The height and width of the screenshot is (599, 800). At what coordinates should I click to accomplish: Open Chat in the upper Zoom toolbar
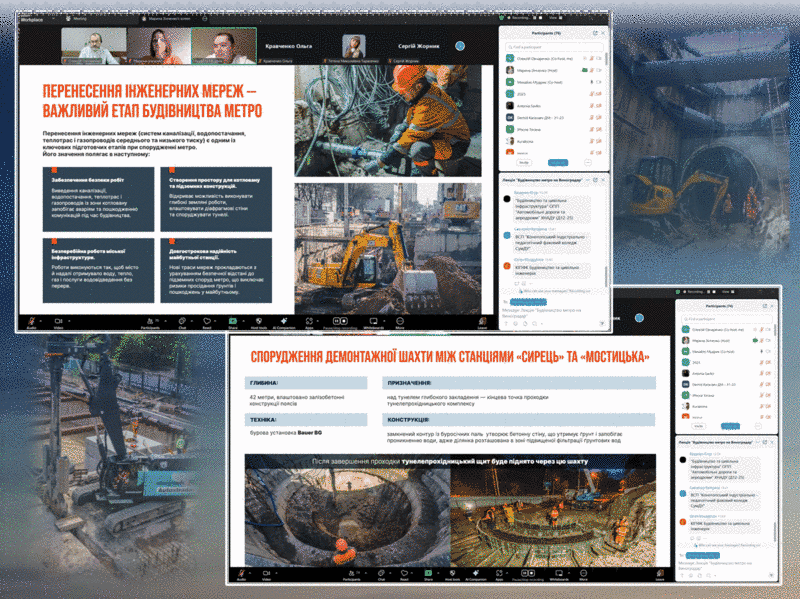182,322
